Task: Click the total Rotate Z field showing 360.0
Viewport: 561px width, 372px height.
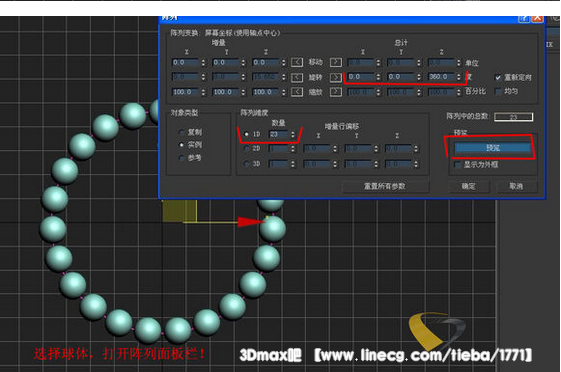Action: (x=441, y=77)
